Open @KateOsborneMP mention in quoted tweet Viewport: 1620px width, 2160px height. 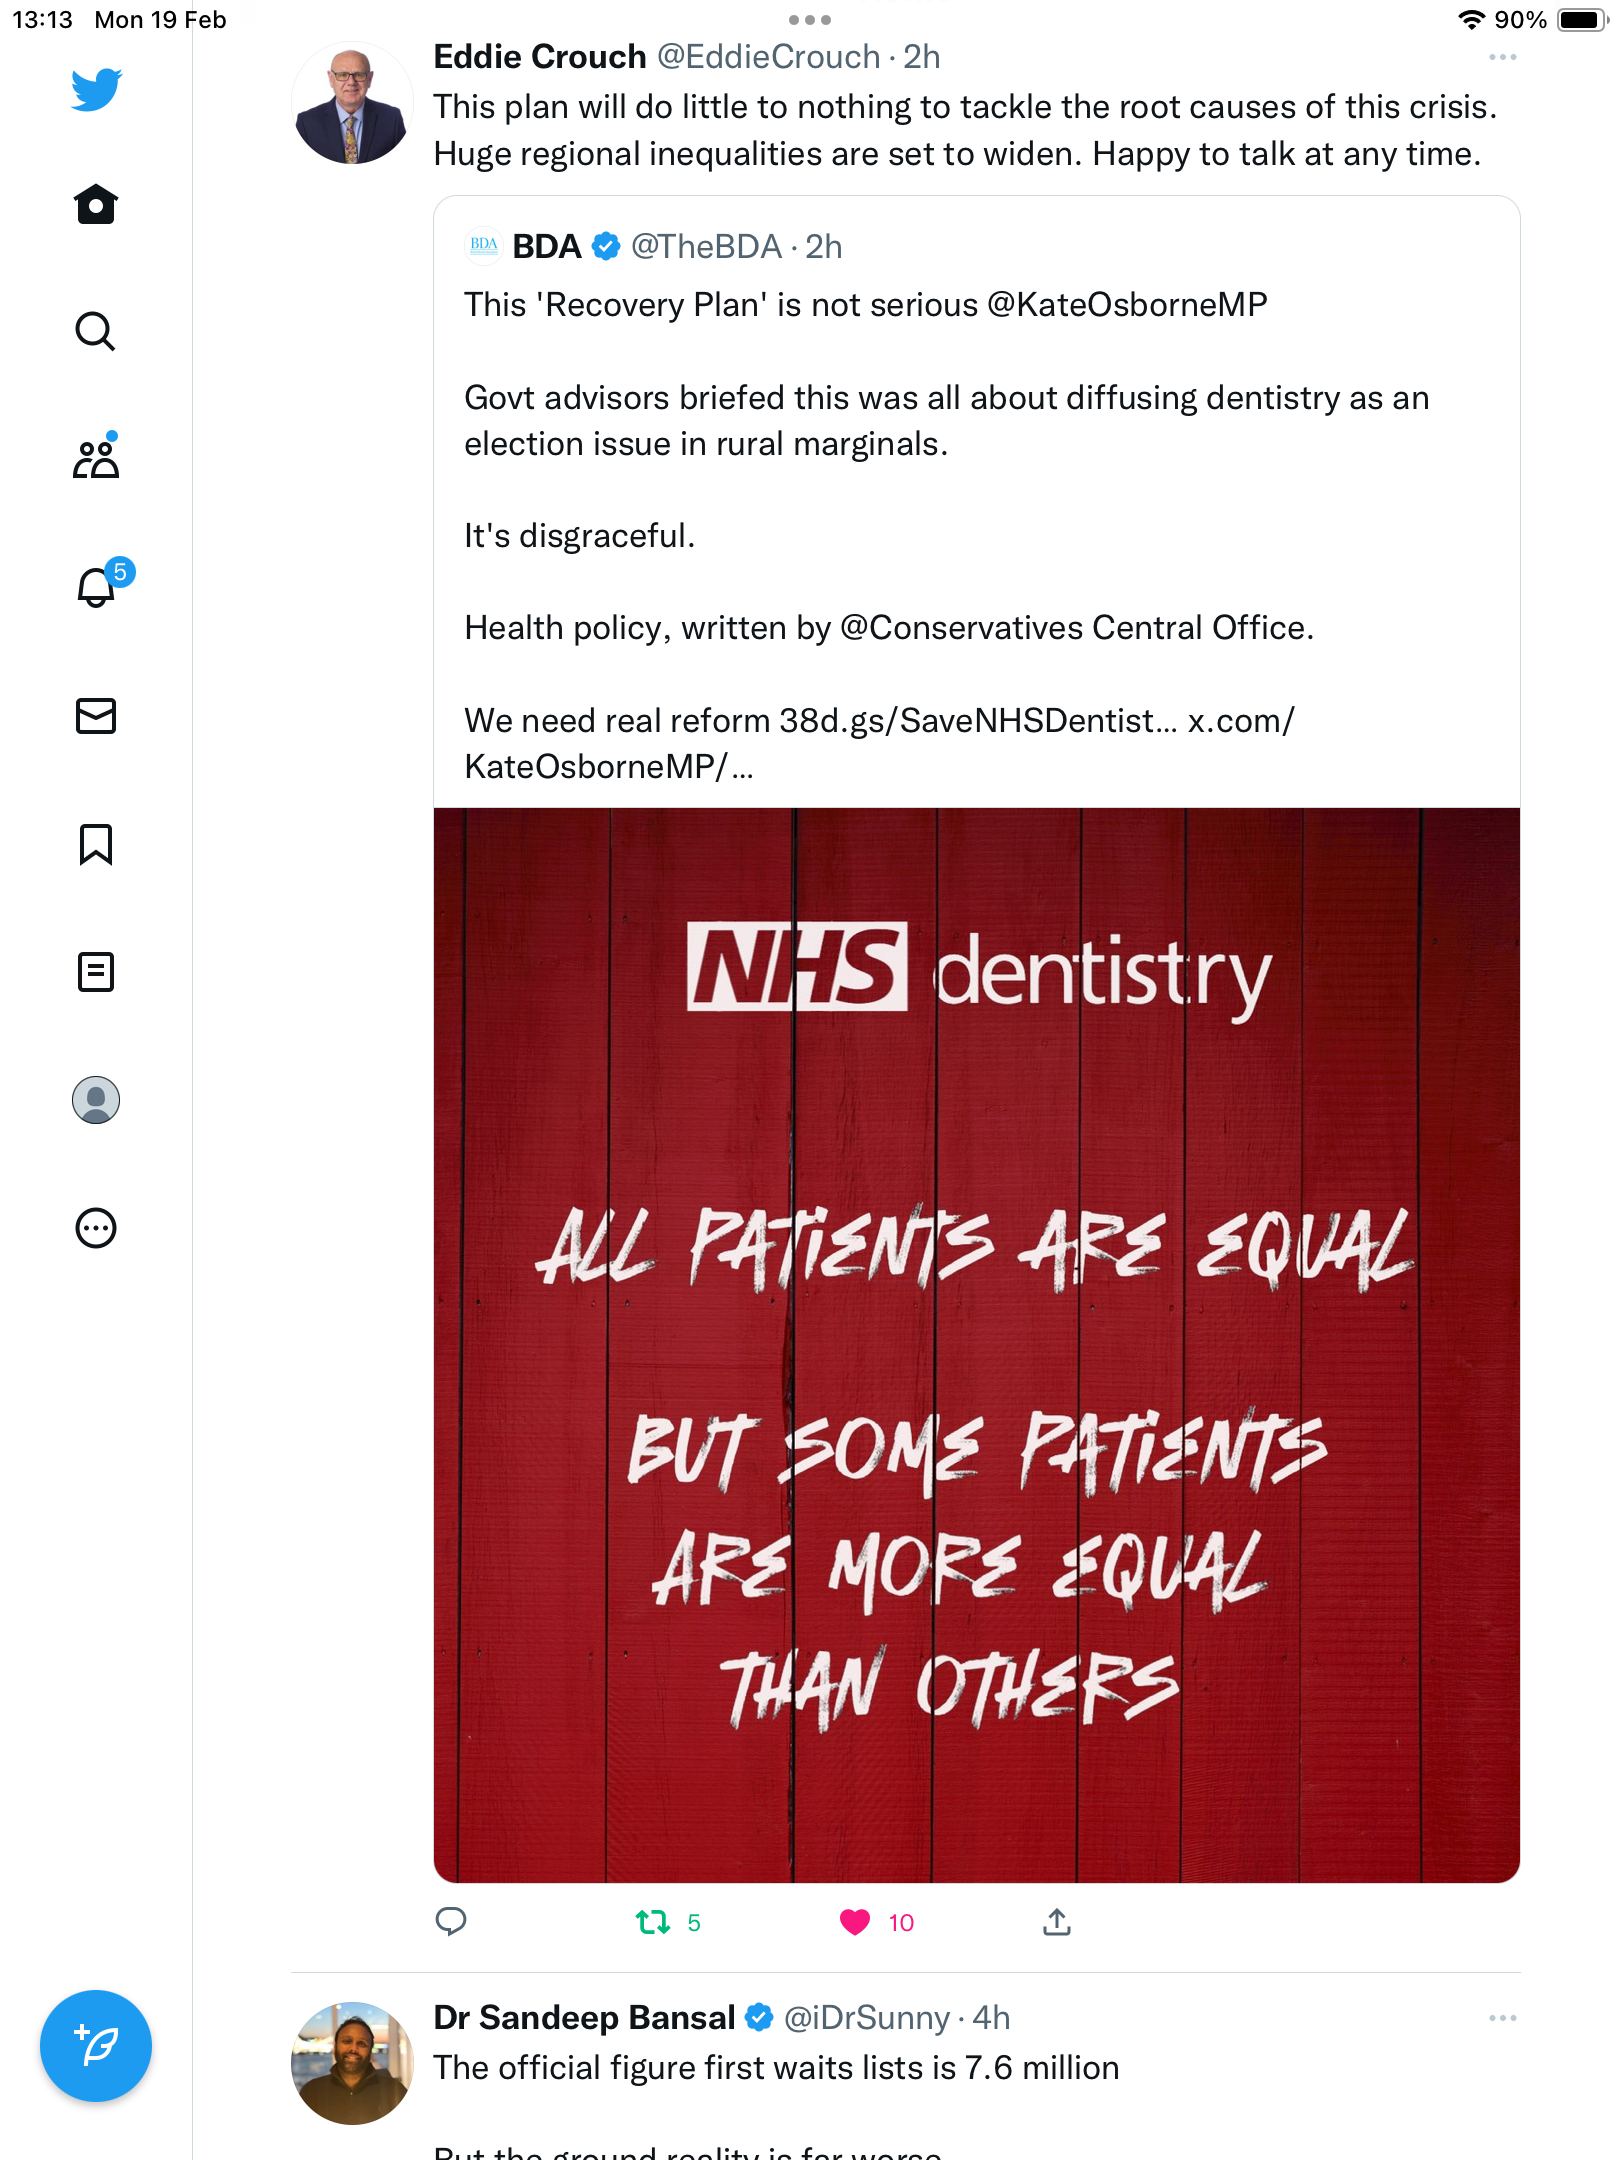[1127, 304]
